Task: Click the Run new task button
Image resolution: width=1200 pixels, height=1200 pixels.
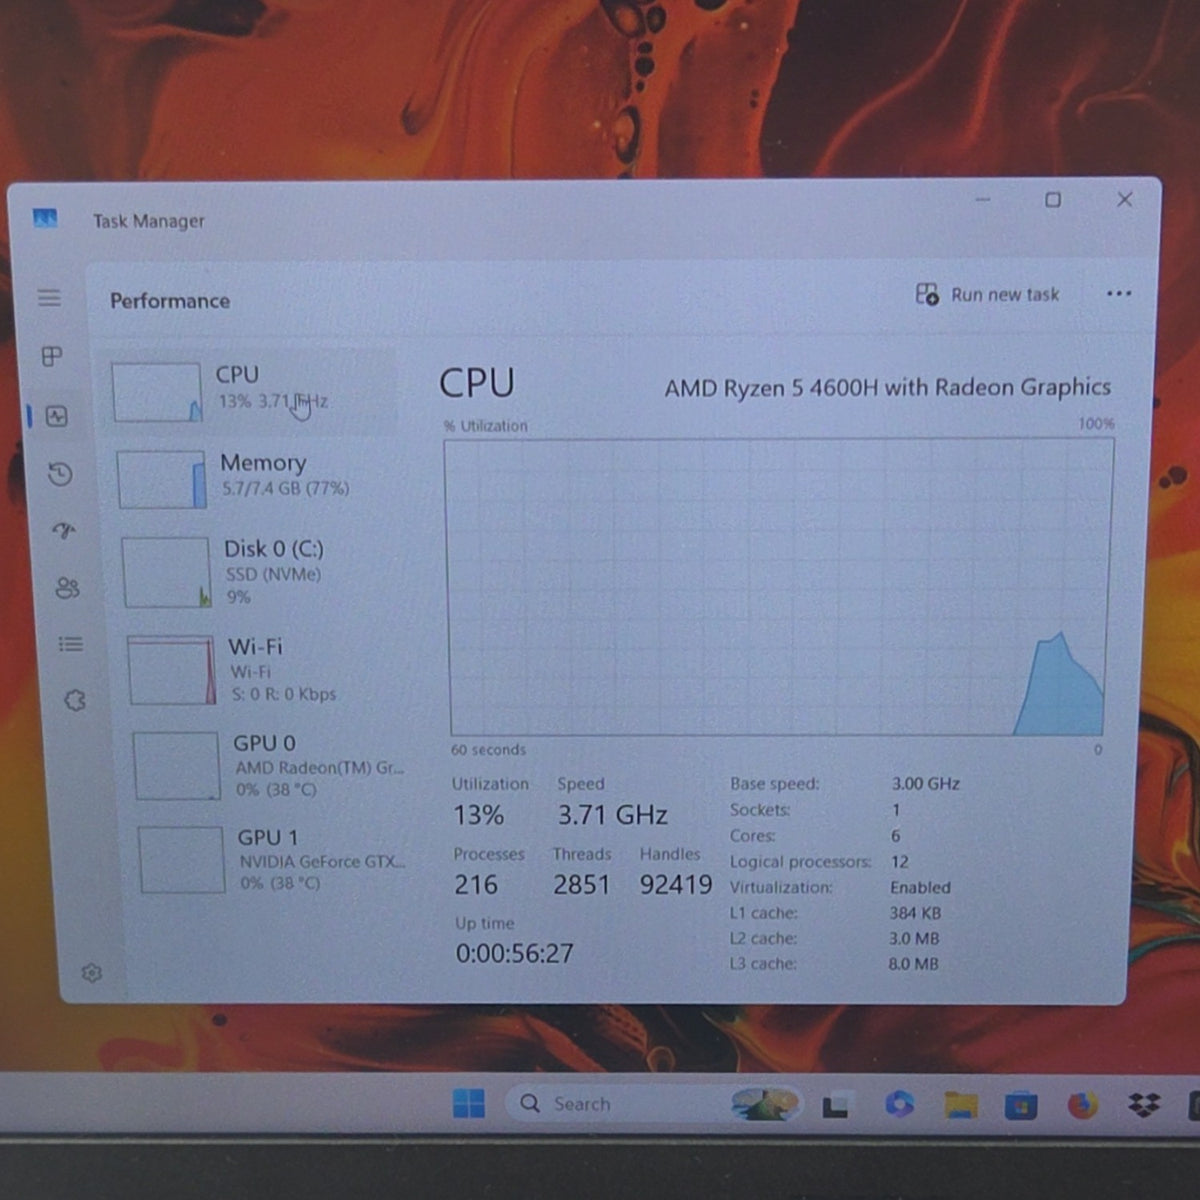Action: (987, 294)
